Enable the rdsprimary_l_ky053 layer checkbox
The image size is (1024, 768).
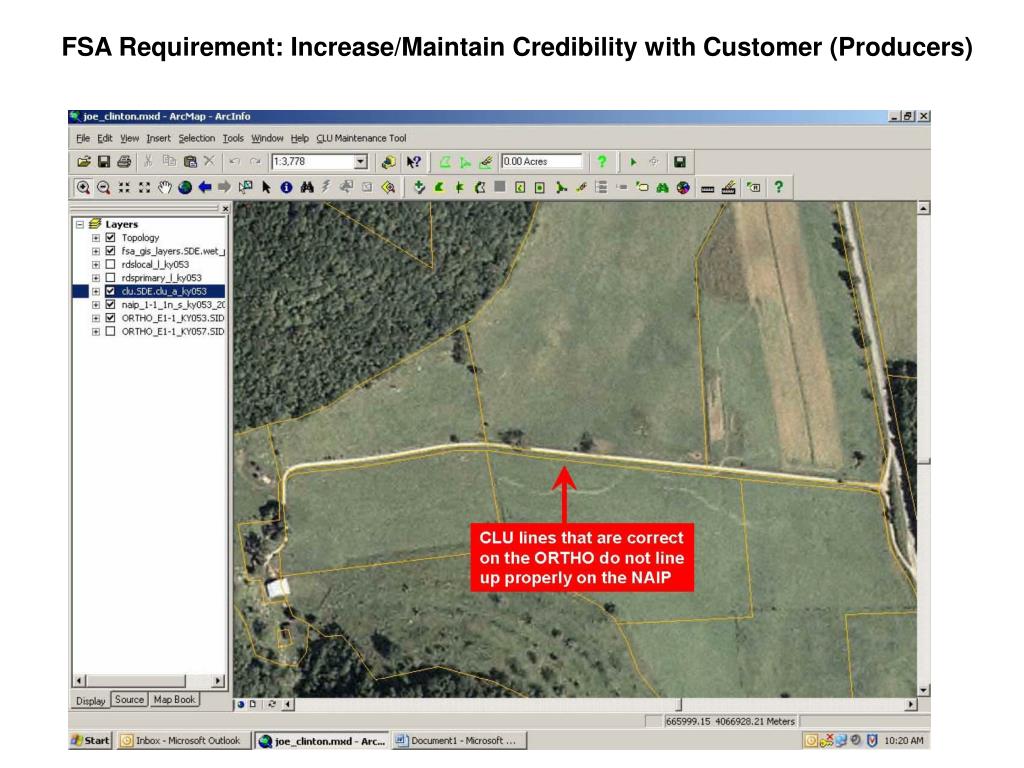tap(110, 278)
